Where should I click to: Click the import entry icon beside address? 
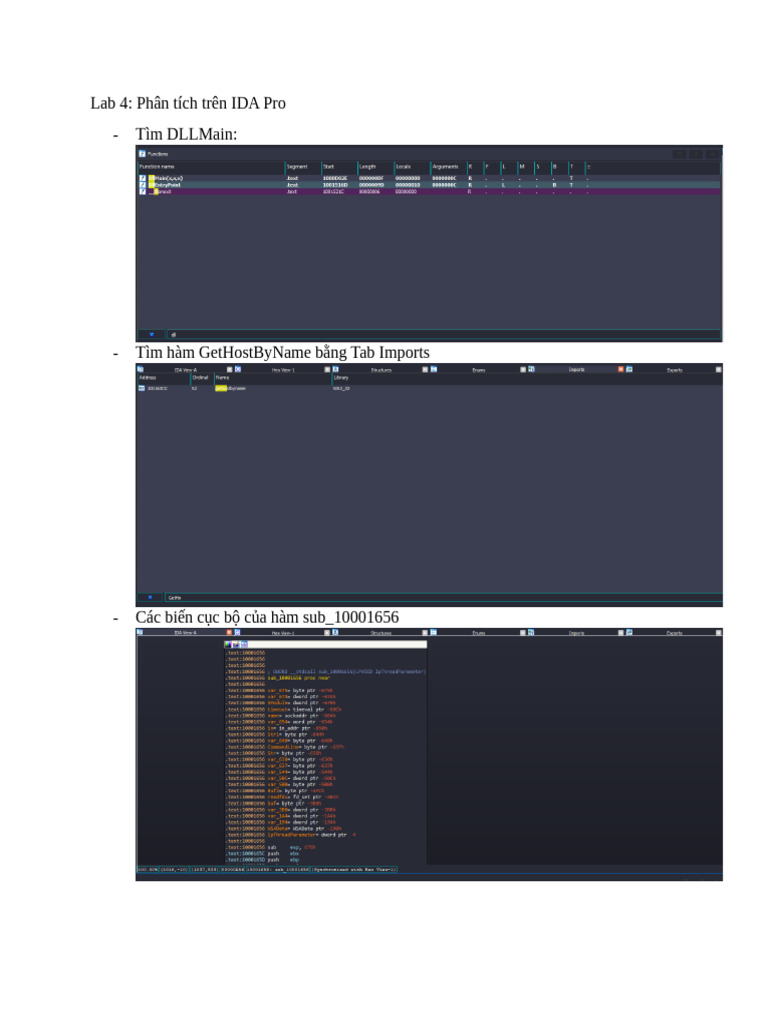tap(142, 388)
